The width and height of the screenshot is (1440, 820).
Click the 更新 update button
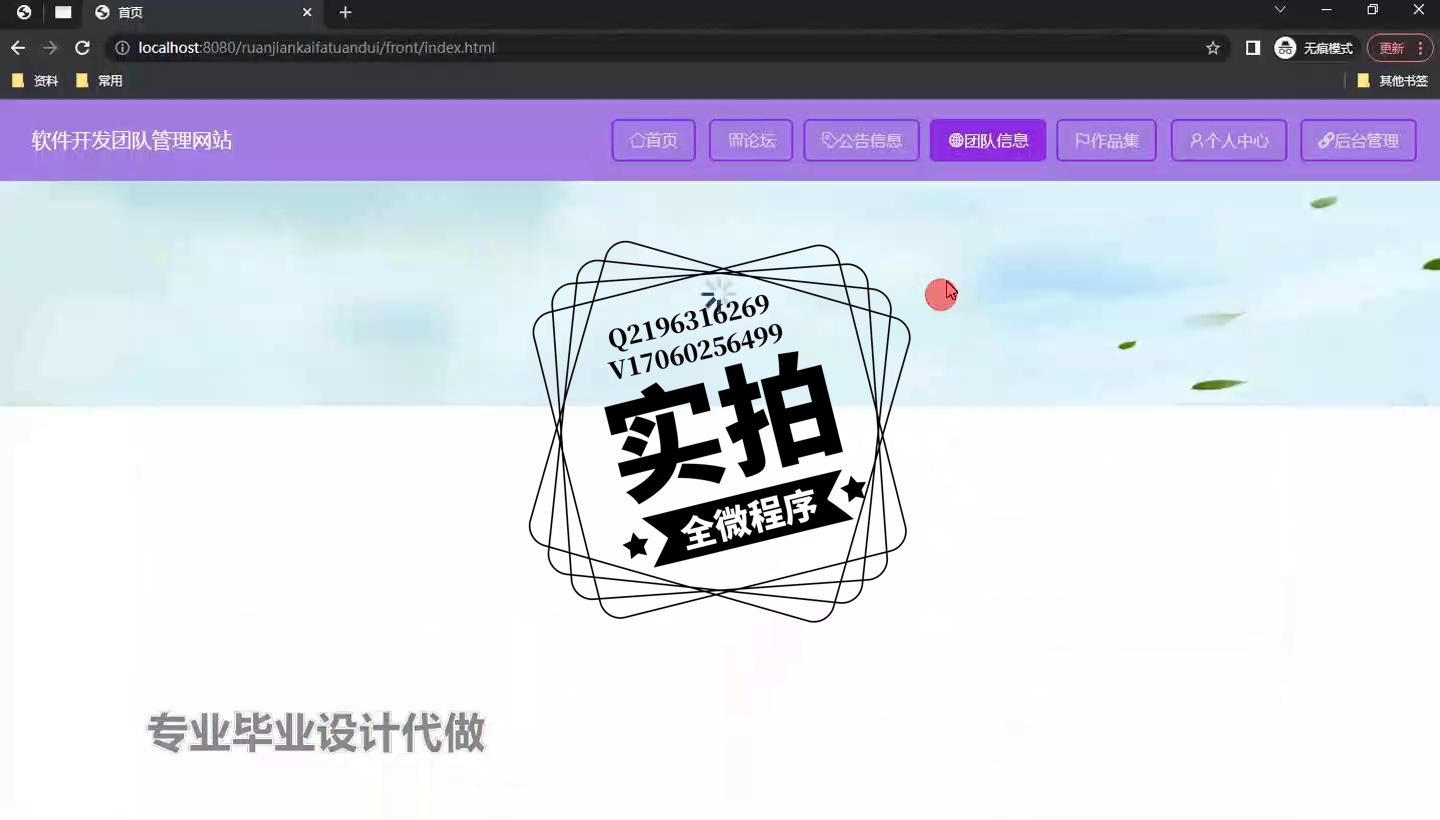[x=1391, y=48]
